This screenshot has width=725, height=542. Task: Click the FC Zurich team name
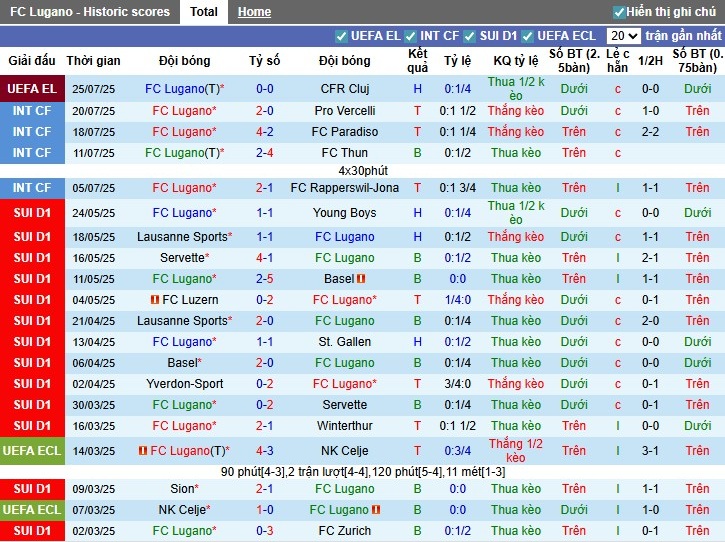tap(344, 530)
